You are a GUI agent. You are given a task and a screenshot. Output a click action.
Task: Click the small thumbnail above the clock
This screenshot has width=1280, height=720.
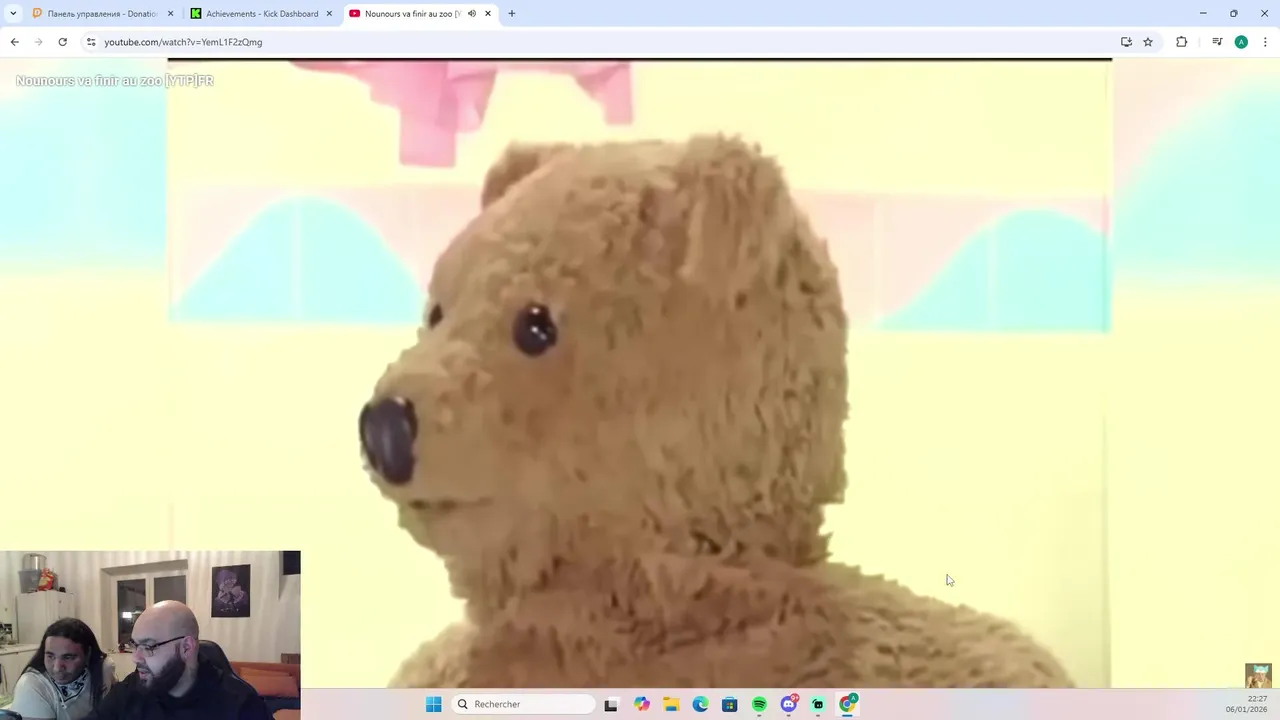click(x=1258, y=676)
